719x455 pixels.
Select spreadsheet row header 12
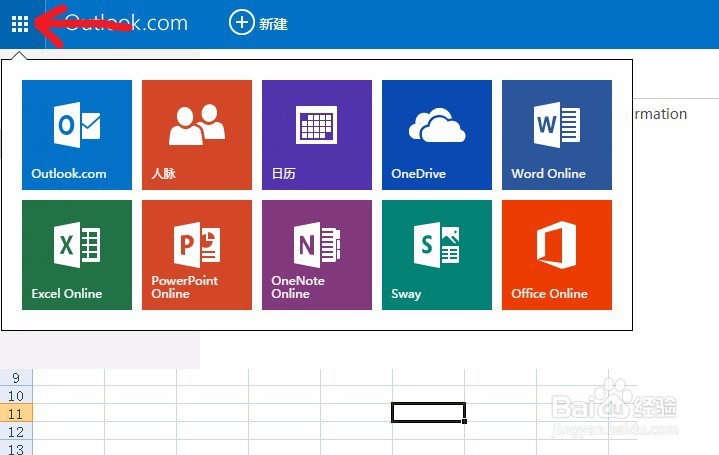click(x=16, y=431)
